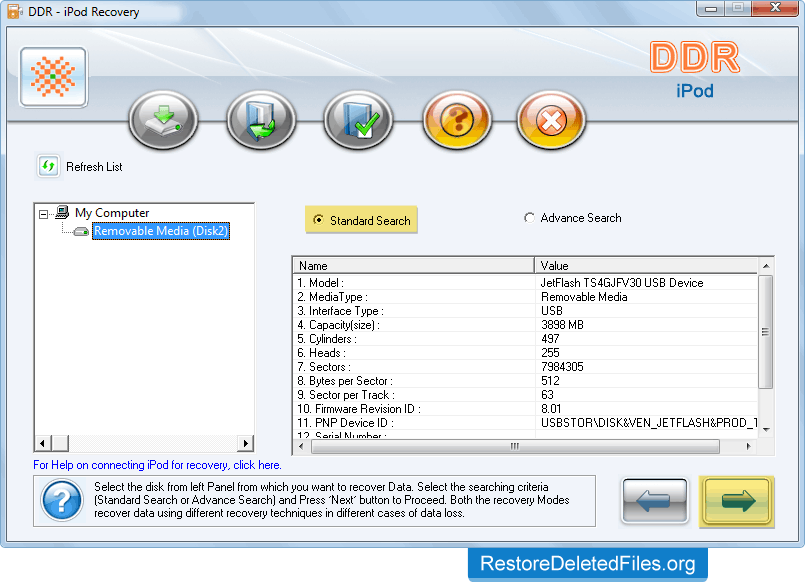Click the details table vertical scroll thumb
The width and height of the screenshot is (805, 582).
[x=765, y=332]
